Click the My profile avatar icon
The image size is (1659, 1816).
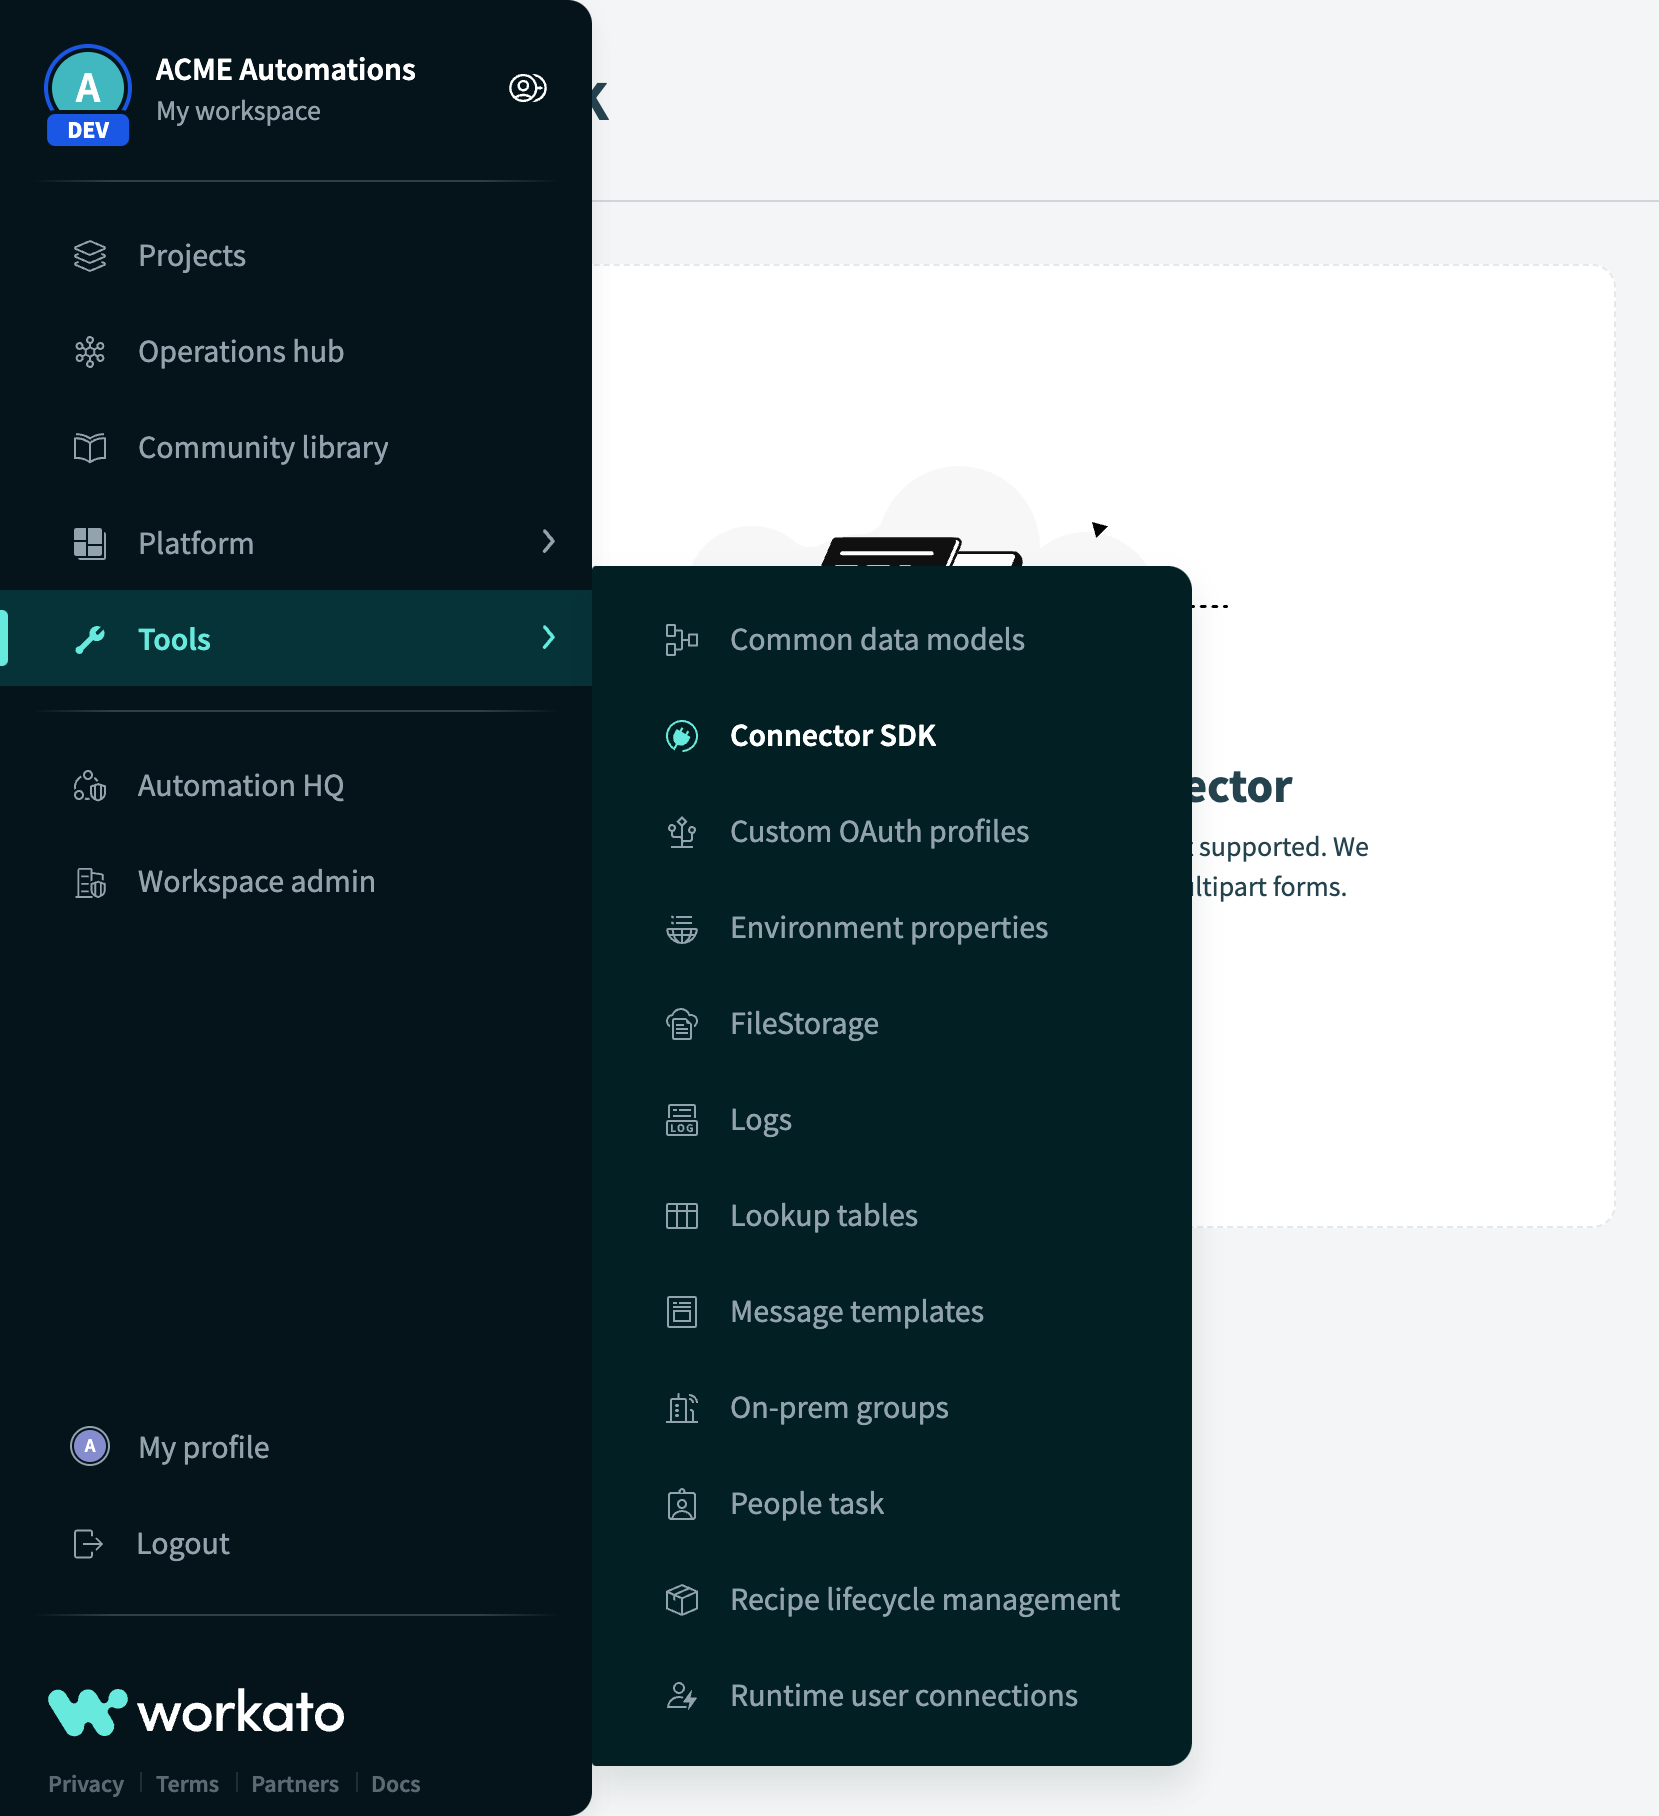click(90, 1446)
